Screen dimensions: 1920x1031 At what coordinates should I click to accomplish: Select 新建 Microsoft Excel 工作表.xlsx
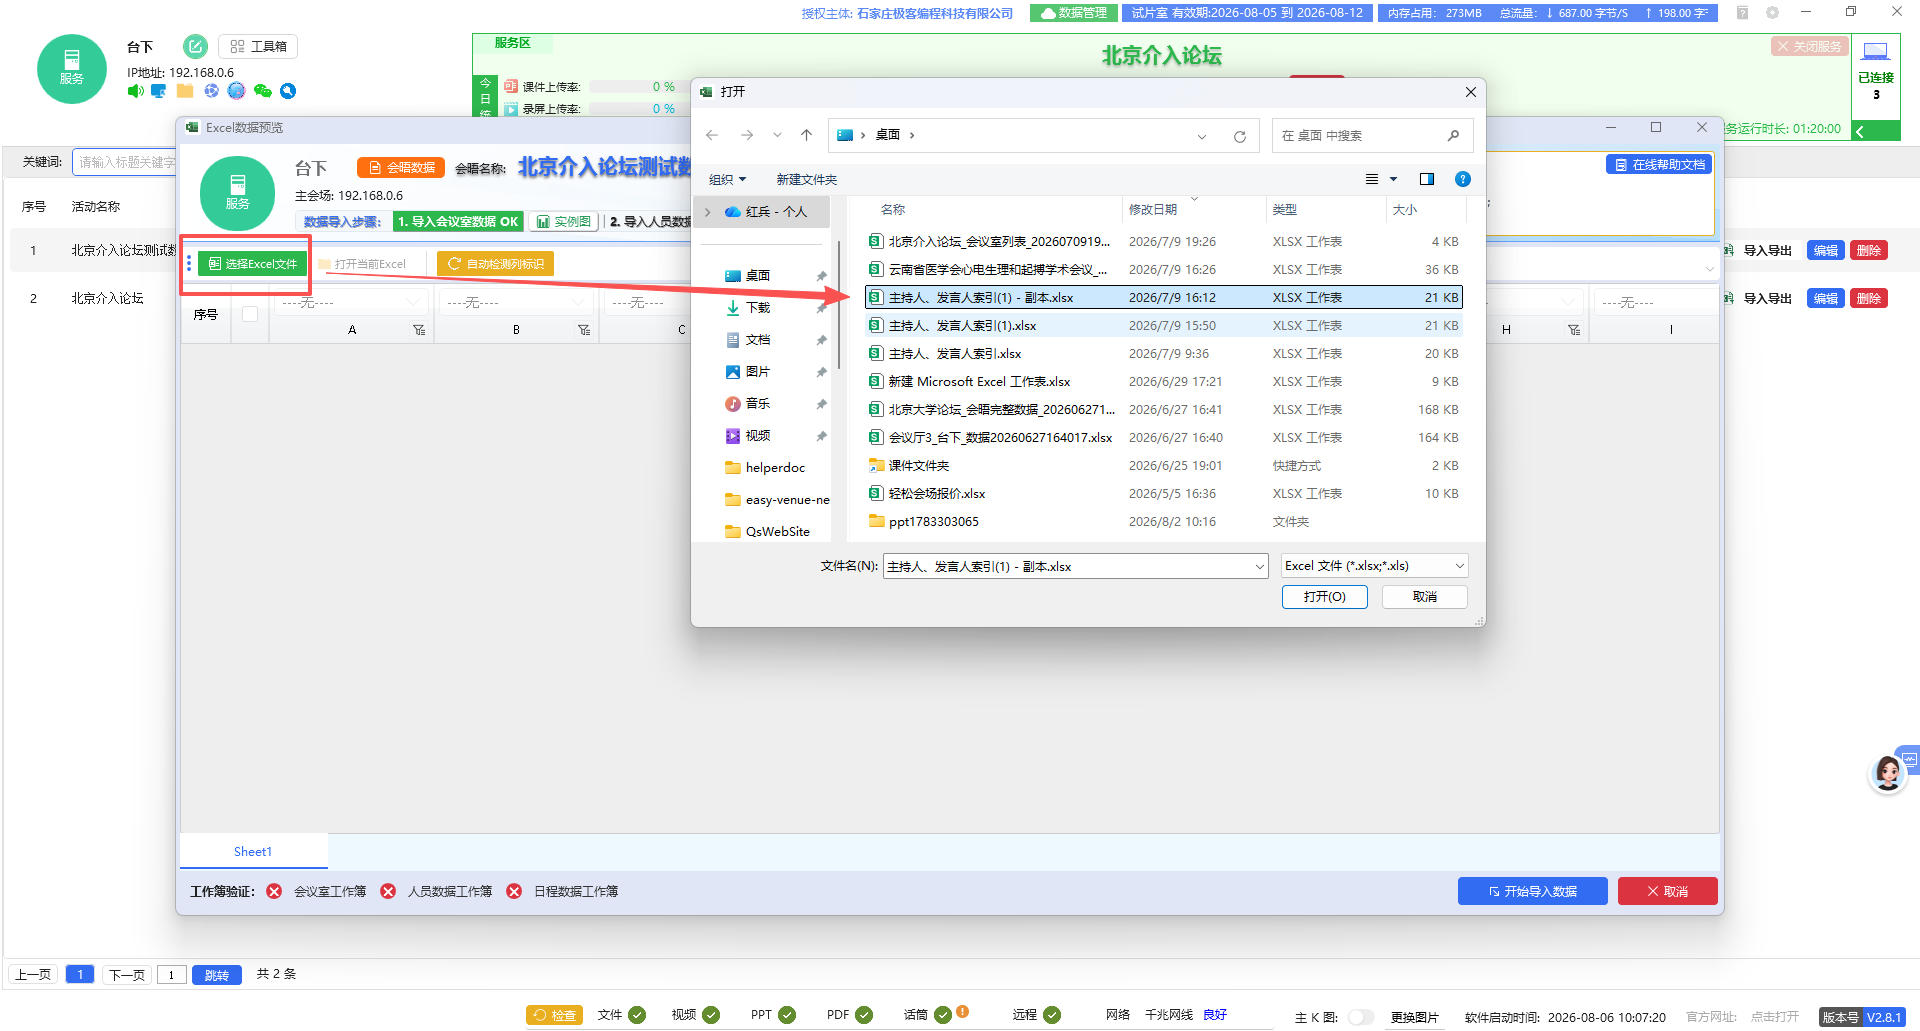click(1163, 382)
